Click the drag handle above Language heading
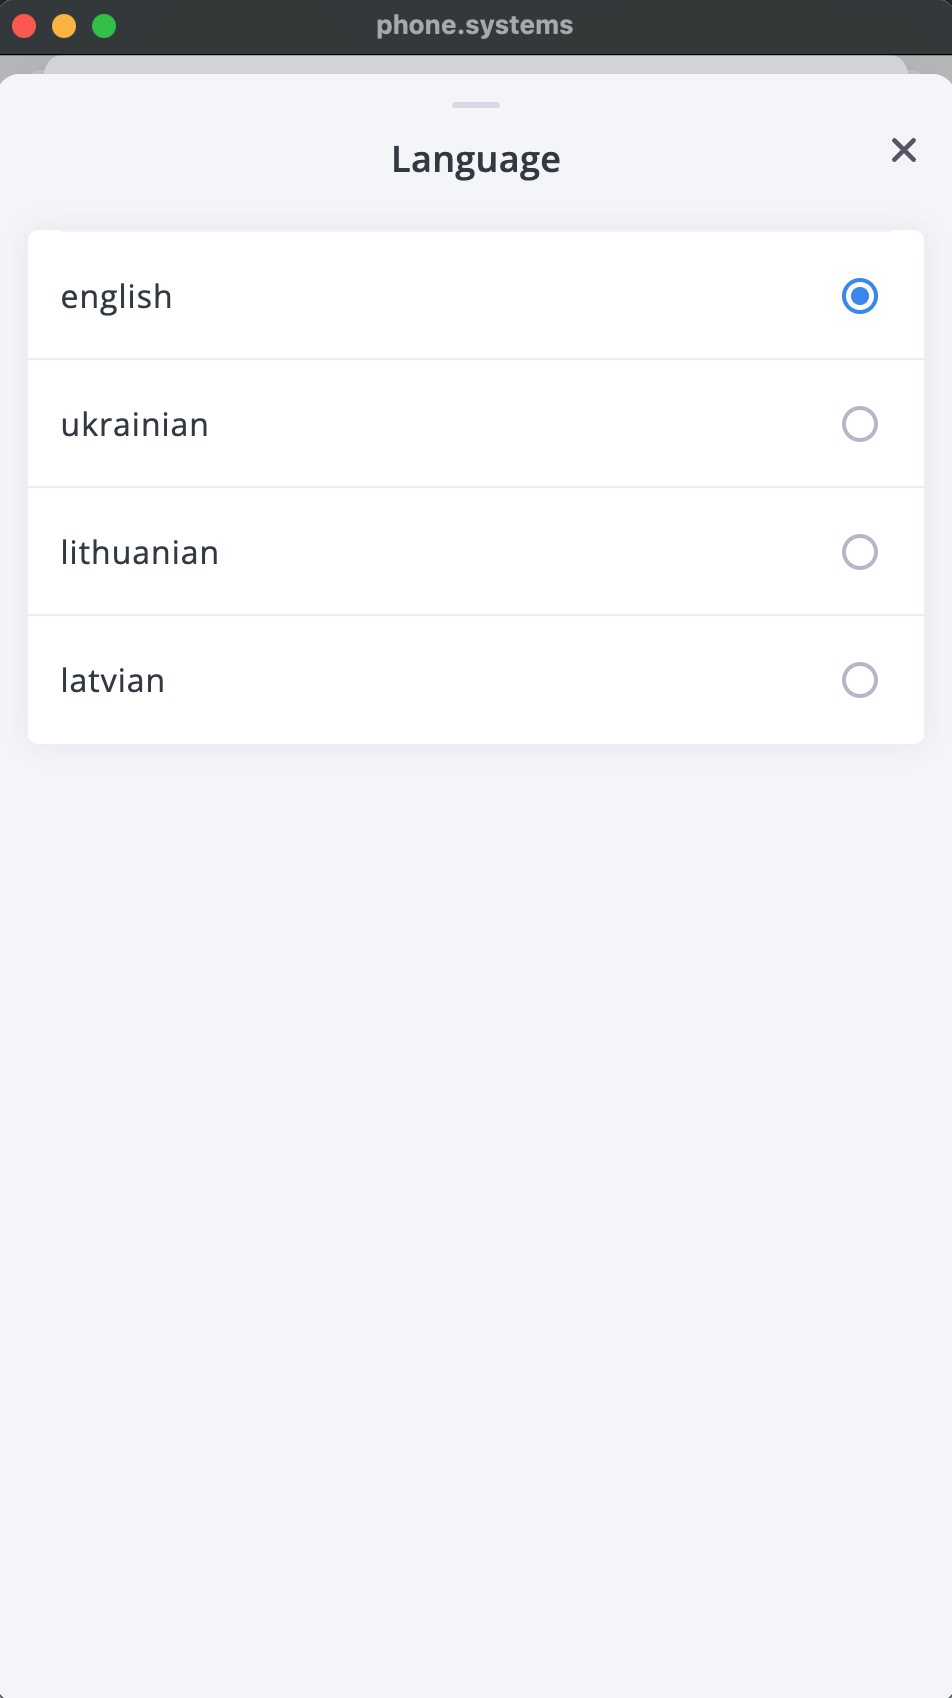The width and height of the screenshot is (952, 1698). 476,104
